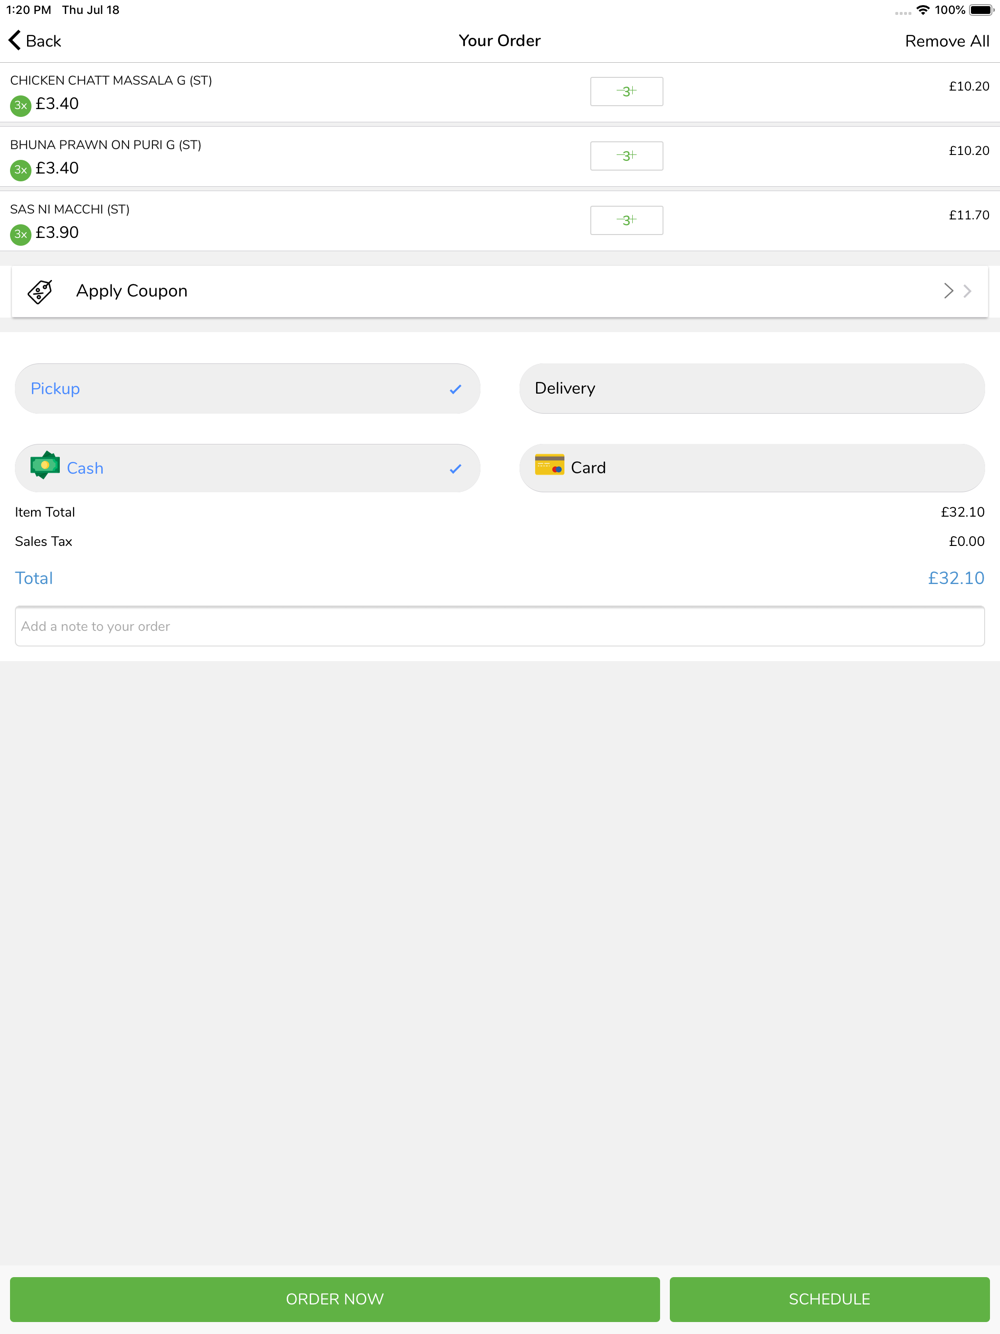
Task: Tap the yellow credit card icon
Action: [549, 465]
